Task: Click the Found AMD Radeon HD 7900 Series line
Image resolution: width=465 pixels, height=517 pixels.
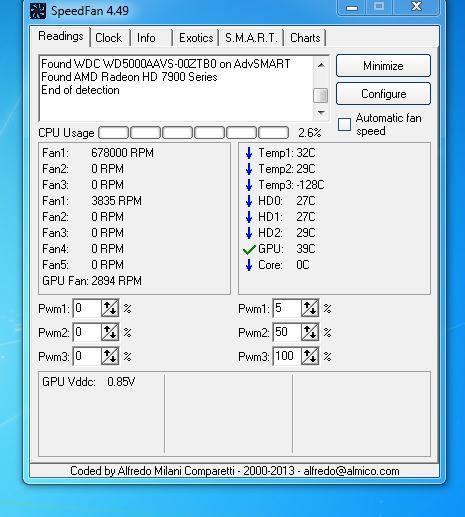Action: pos(129,77)
